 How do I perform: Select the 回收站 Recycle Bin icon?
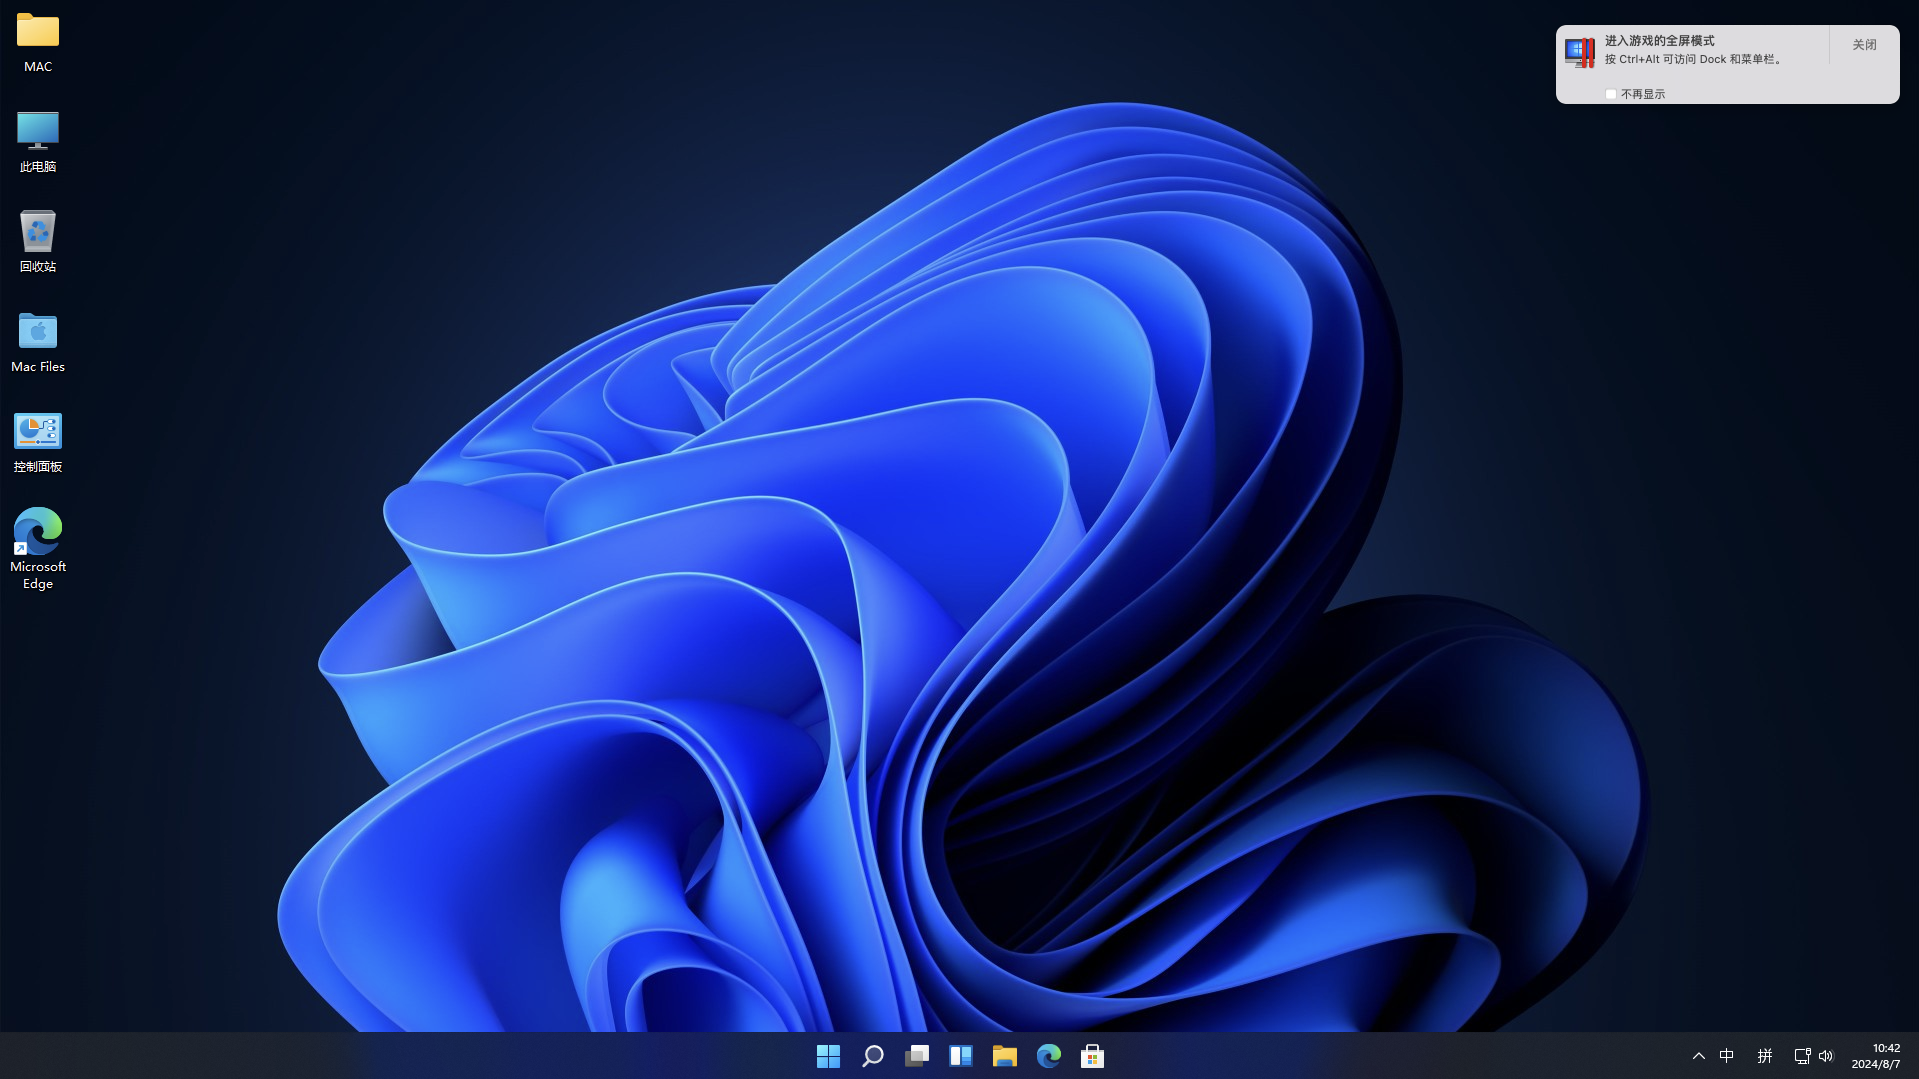pyautogui.click(x=38, y=241)
